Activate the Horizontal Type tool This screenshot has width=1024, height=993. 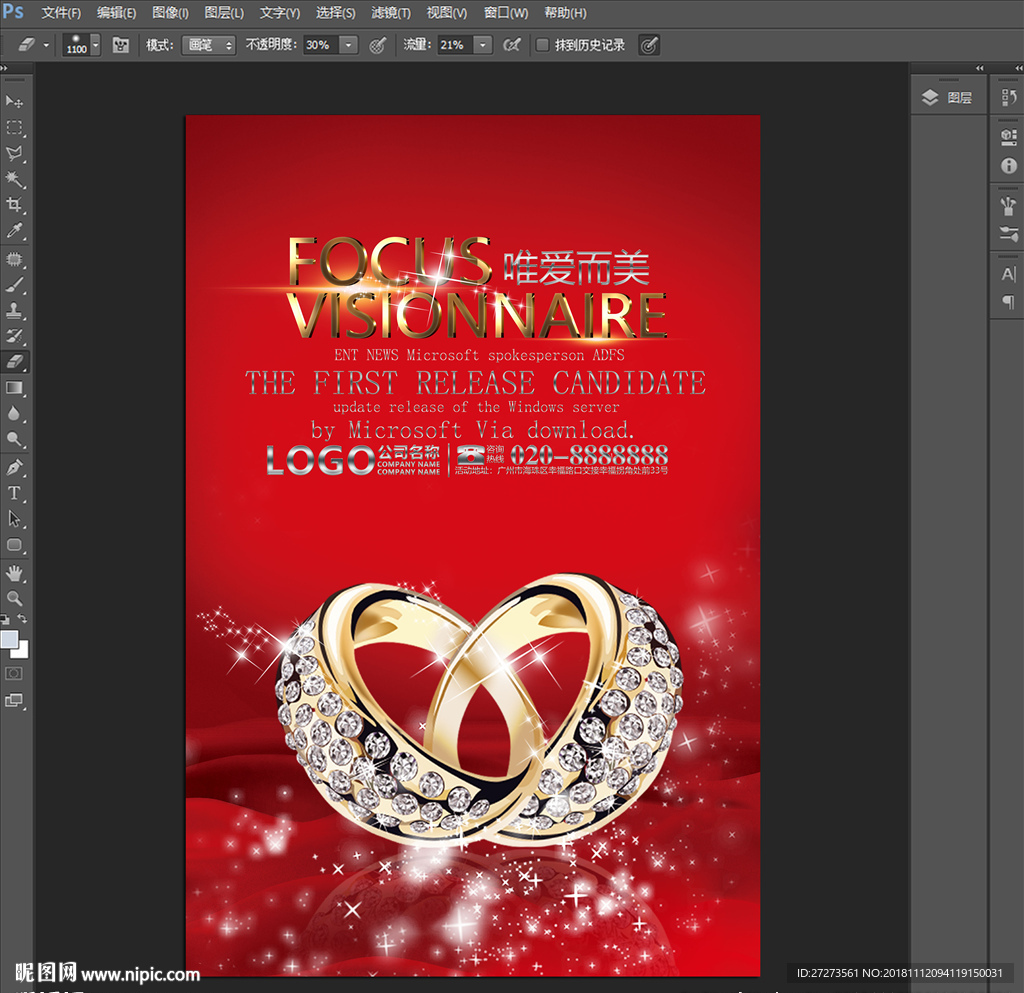point(15,493)
